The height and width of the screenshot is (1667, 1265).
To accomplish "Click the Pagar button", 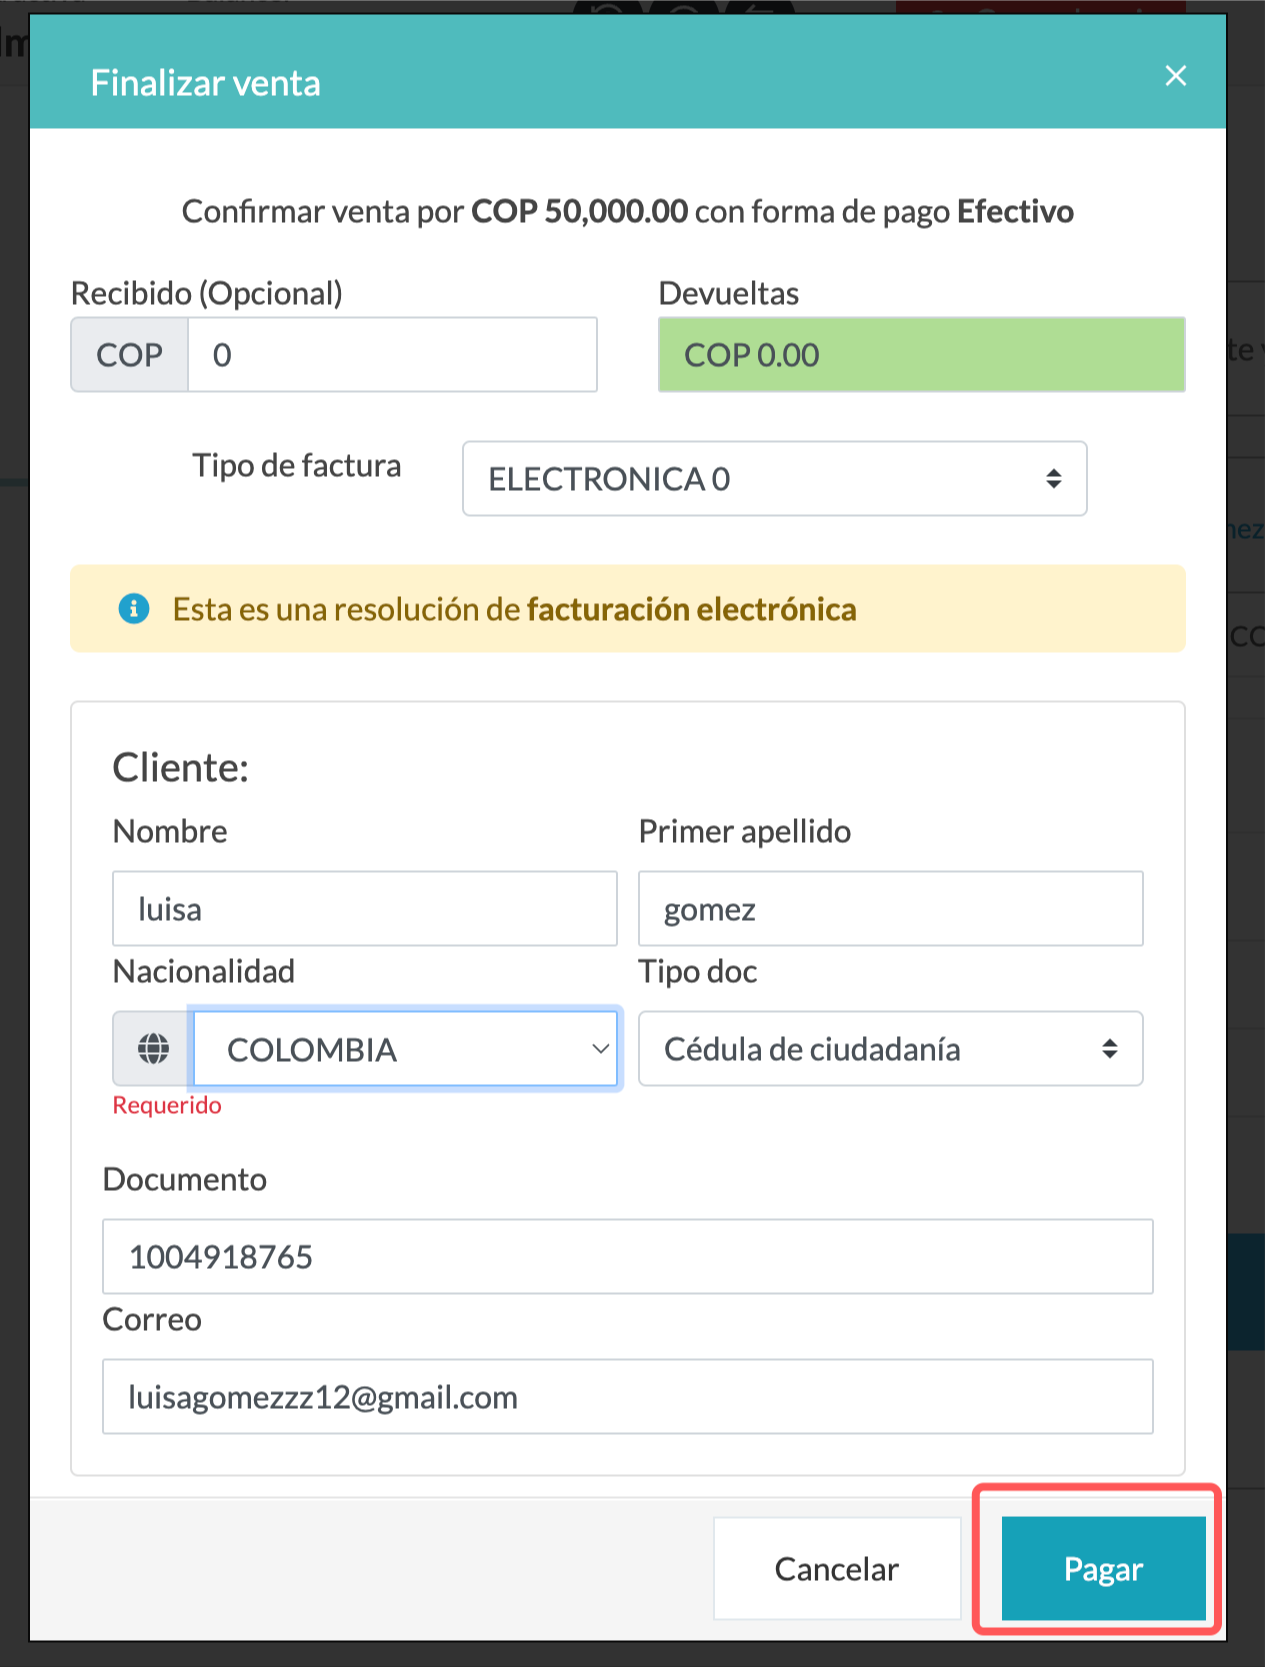I will click(1103, 1568).
